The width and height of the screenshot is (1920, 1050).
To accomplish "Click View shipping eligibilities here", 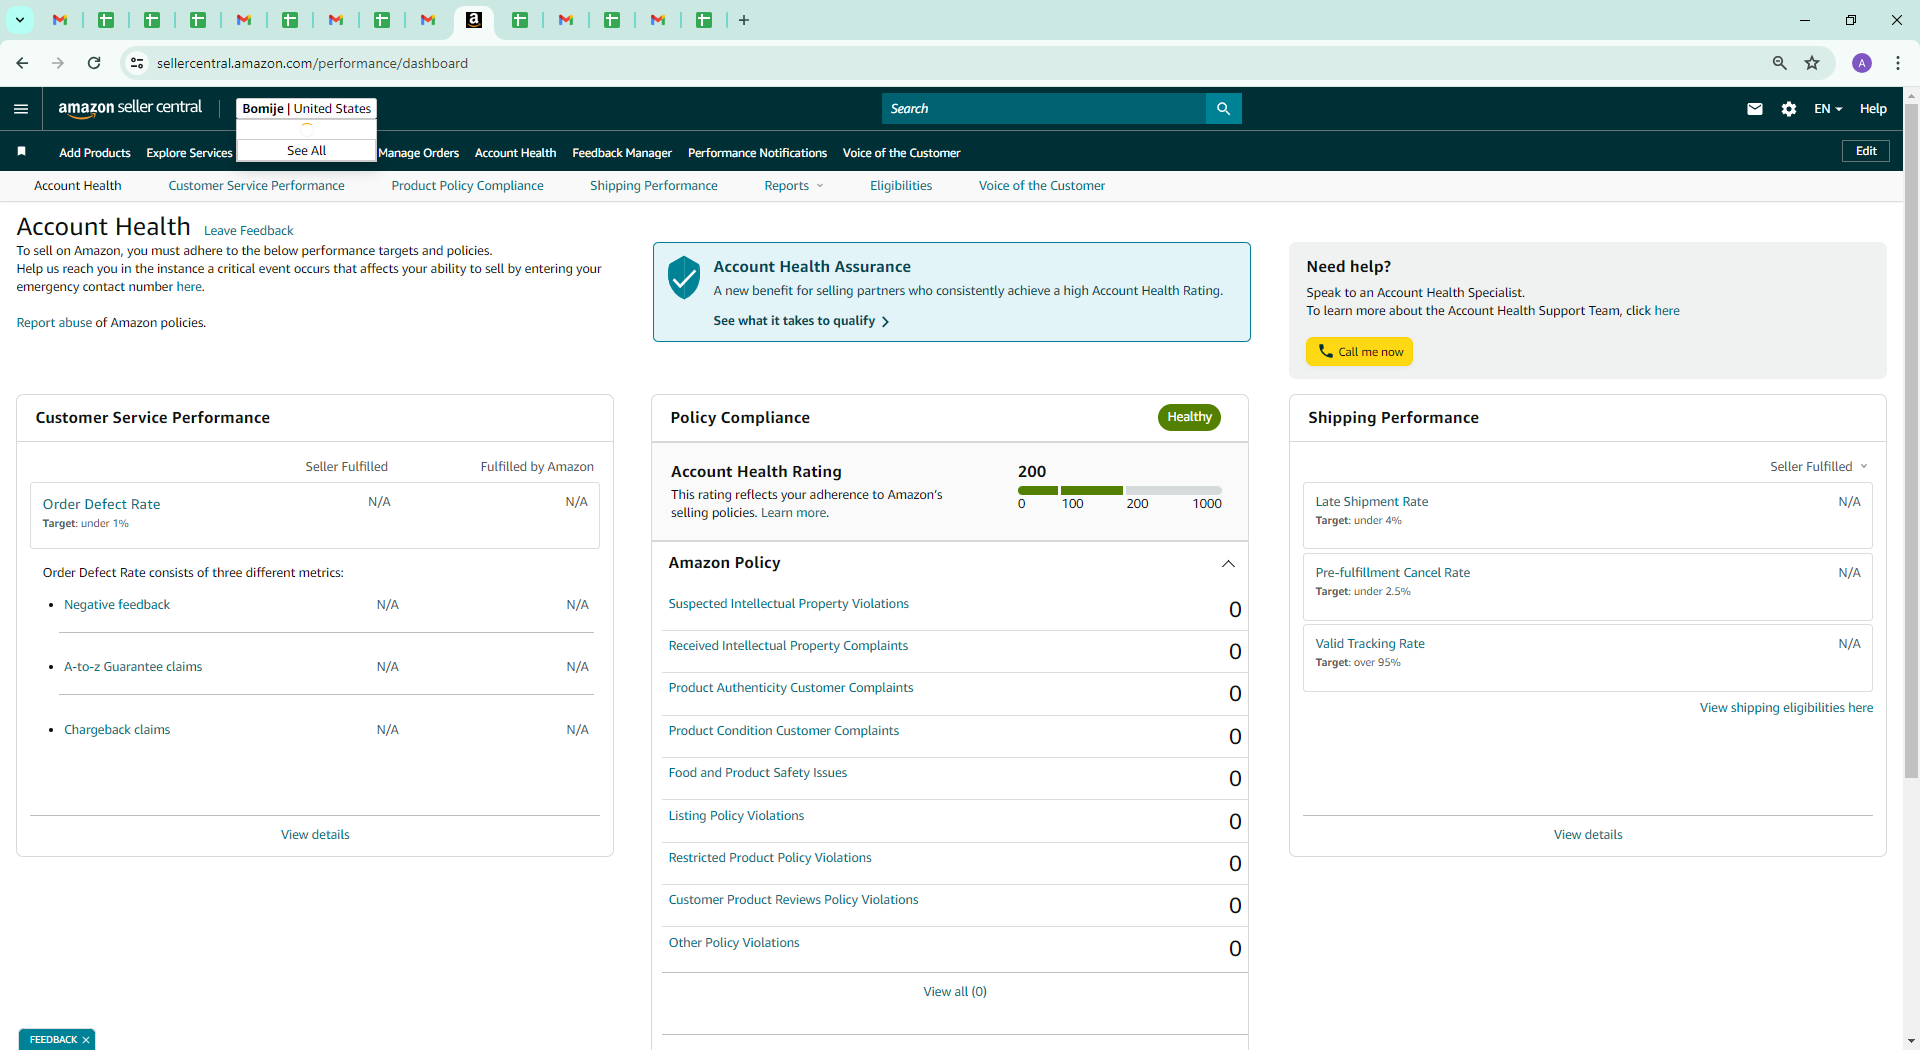I will pyautogui.click(x=1786, y=708).
